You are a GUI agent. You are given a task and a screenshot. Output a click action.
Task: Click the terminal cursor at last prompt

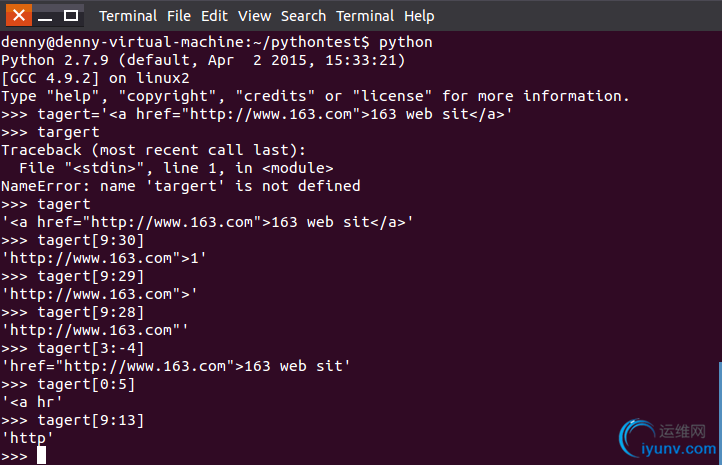[x=41, y=455]
